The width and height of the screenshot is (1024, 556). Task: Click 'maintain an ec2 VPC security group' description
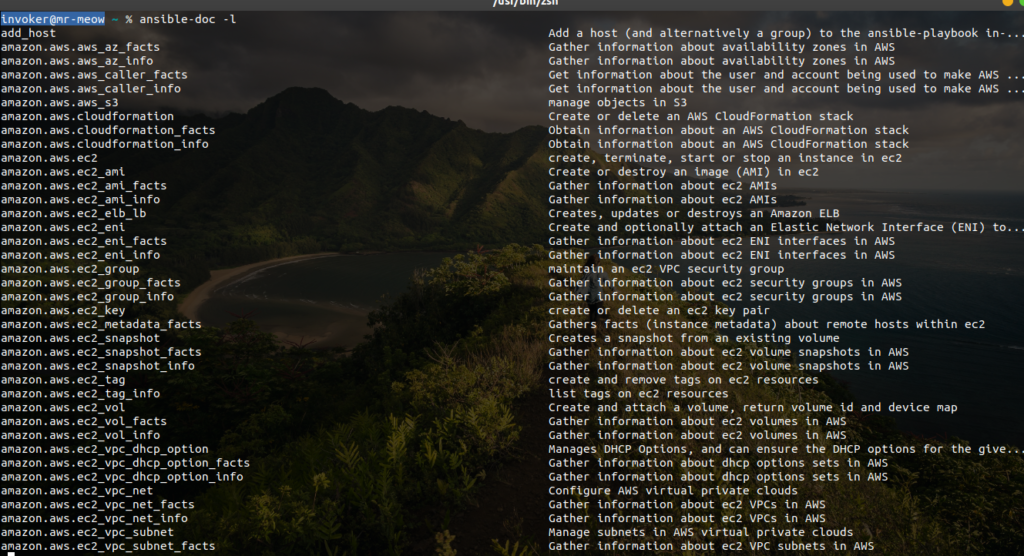666,269
